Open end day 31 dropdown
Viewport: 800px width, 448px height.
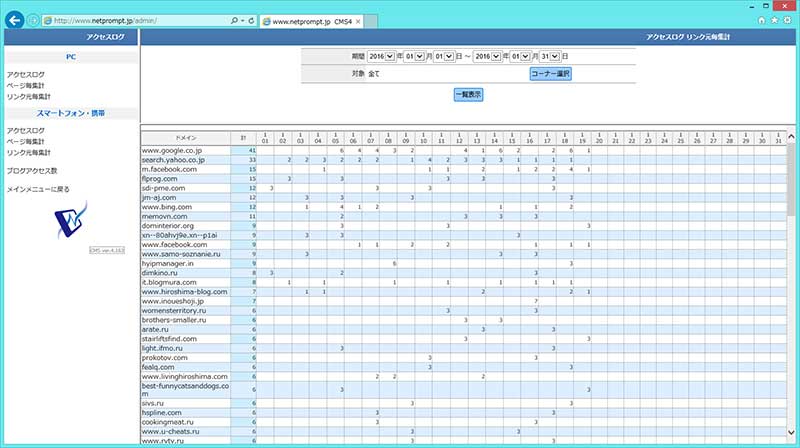[x=550, y=56]
